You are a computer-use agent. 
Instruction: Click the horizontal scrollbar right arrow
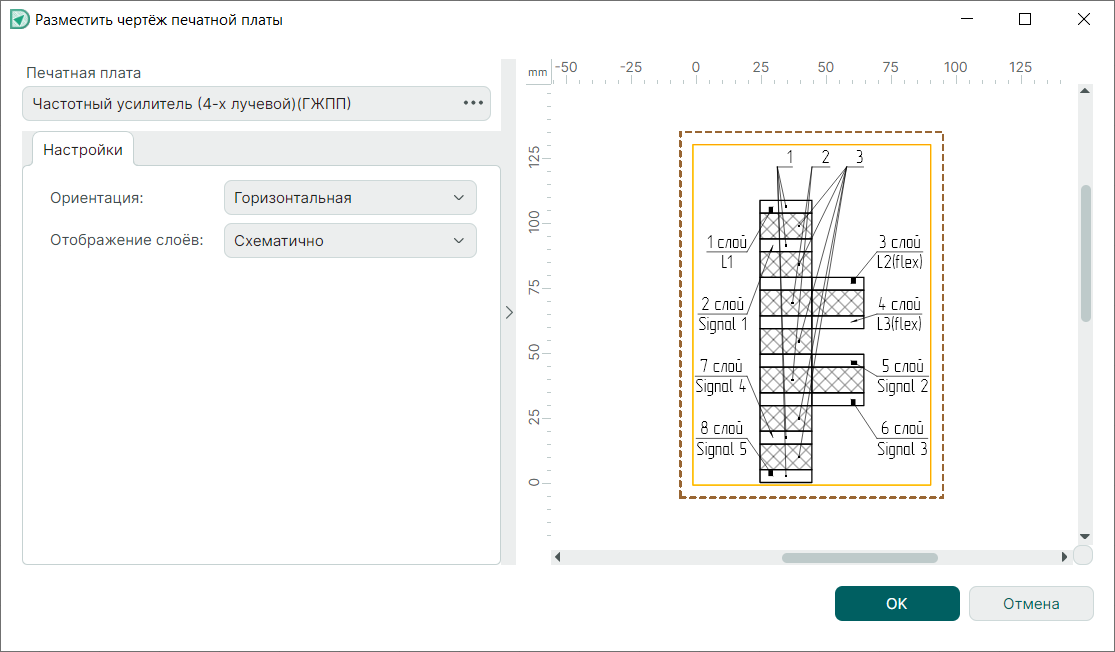[x=1065, y=557]
